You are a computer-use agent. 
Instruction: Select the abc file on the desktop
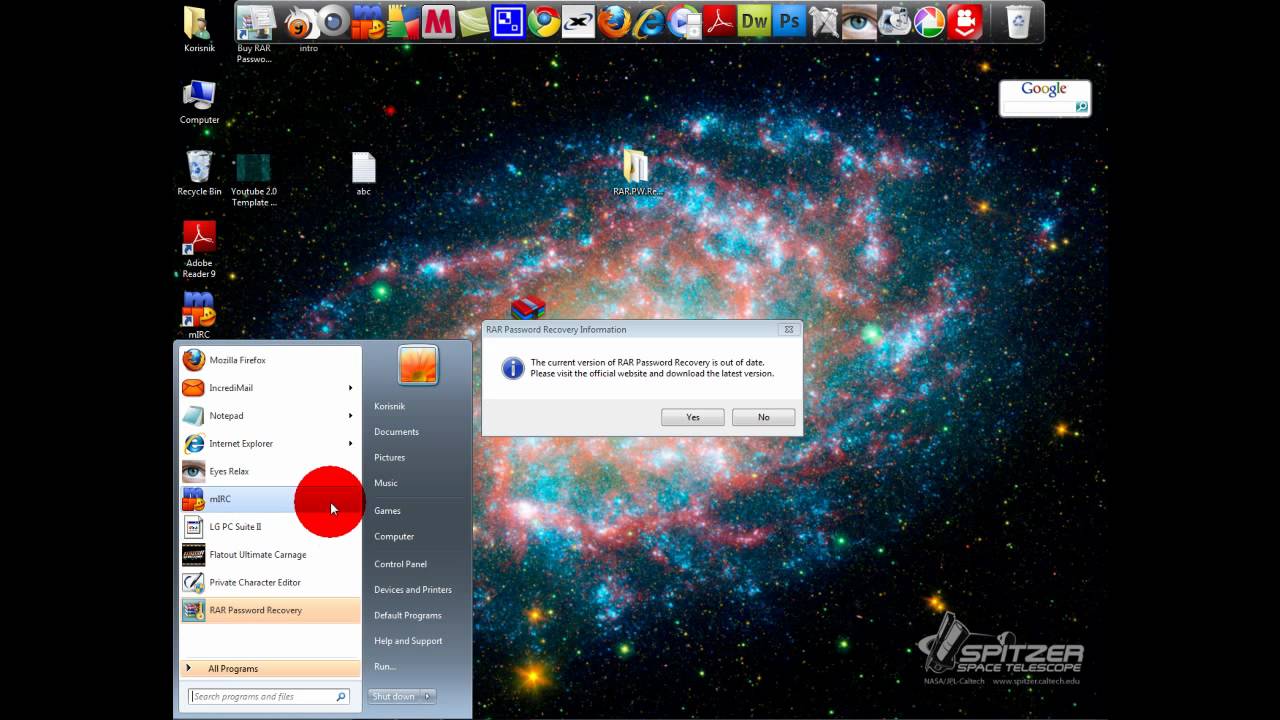point(363,173)
